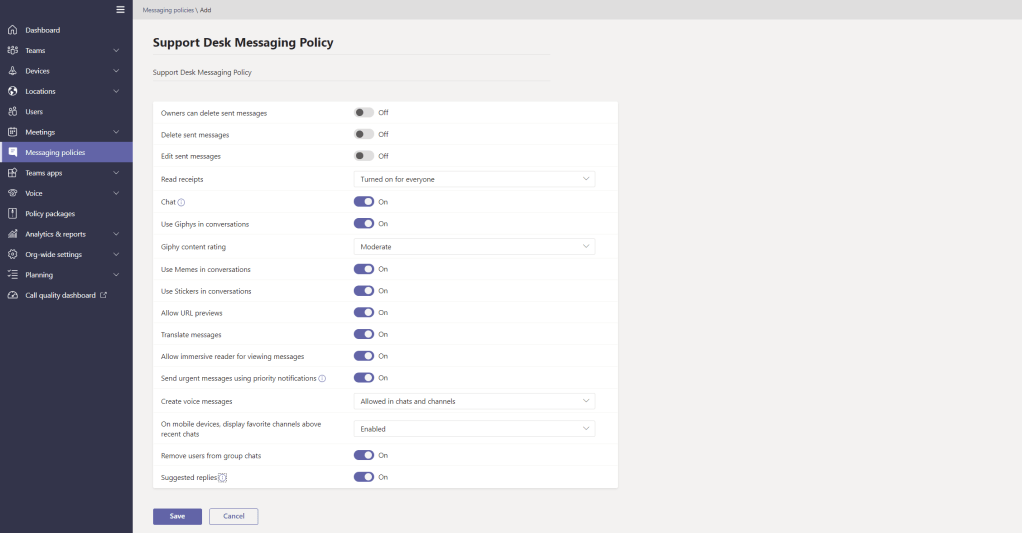Click the Policy packages icon
This screenshot has height=533, width=1022.
tap(12, 214)
